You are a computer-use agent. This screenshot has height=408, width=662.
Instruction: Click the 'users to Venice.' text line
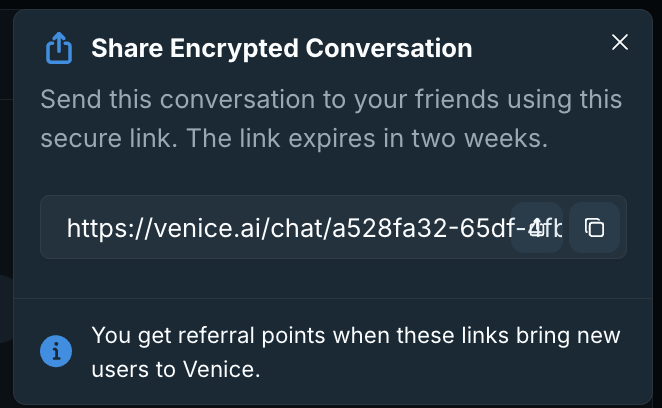pos(176,370)
